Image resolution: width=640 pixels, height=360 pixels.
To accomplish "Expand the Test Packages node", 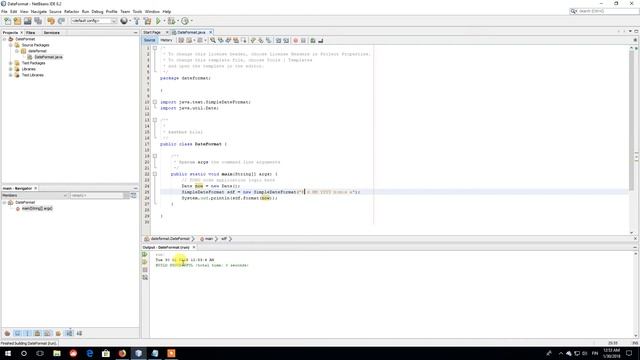I will point(11,63).
